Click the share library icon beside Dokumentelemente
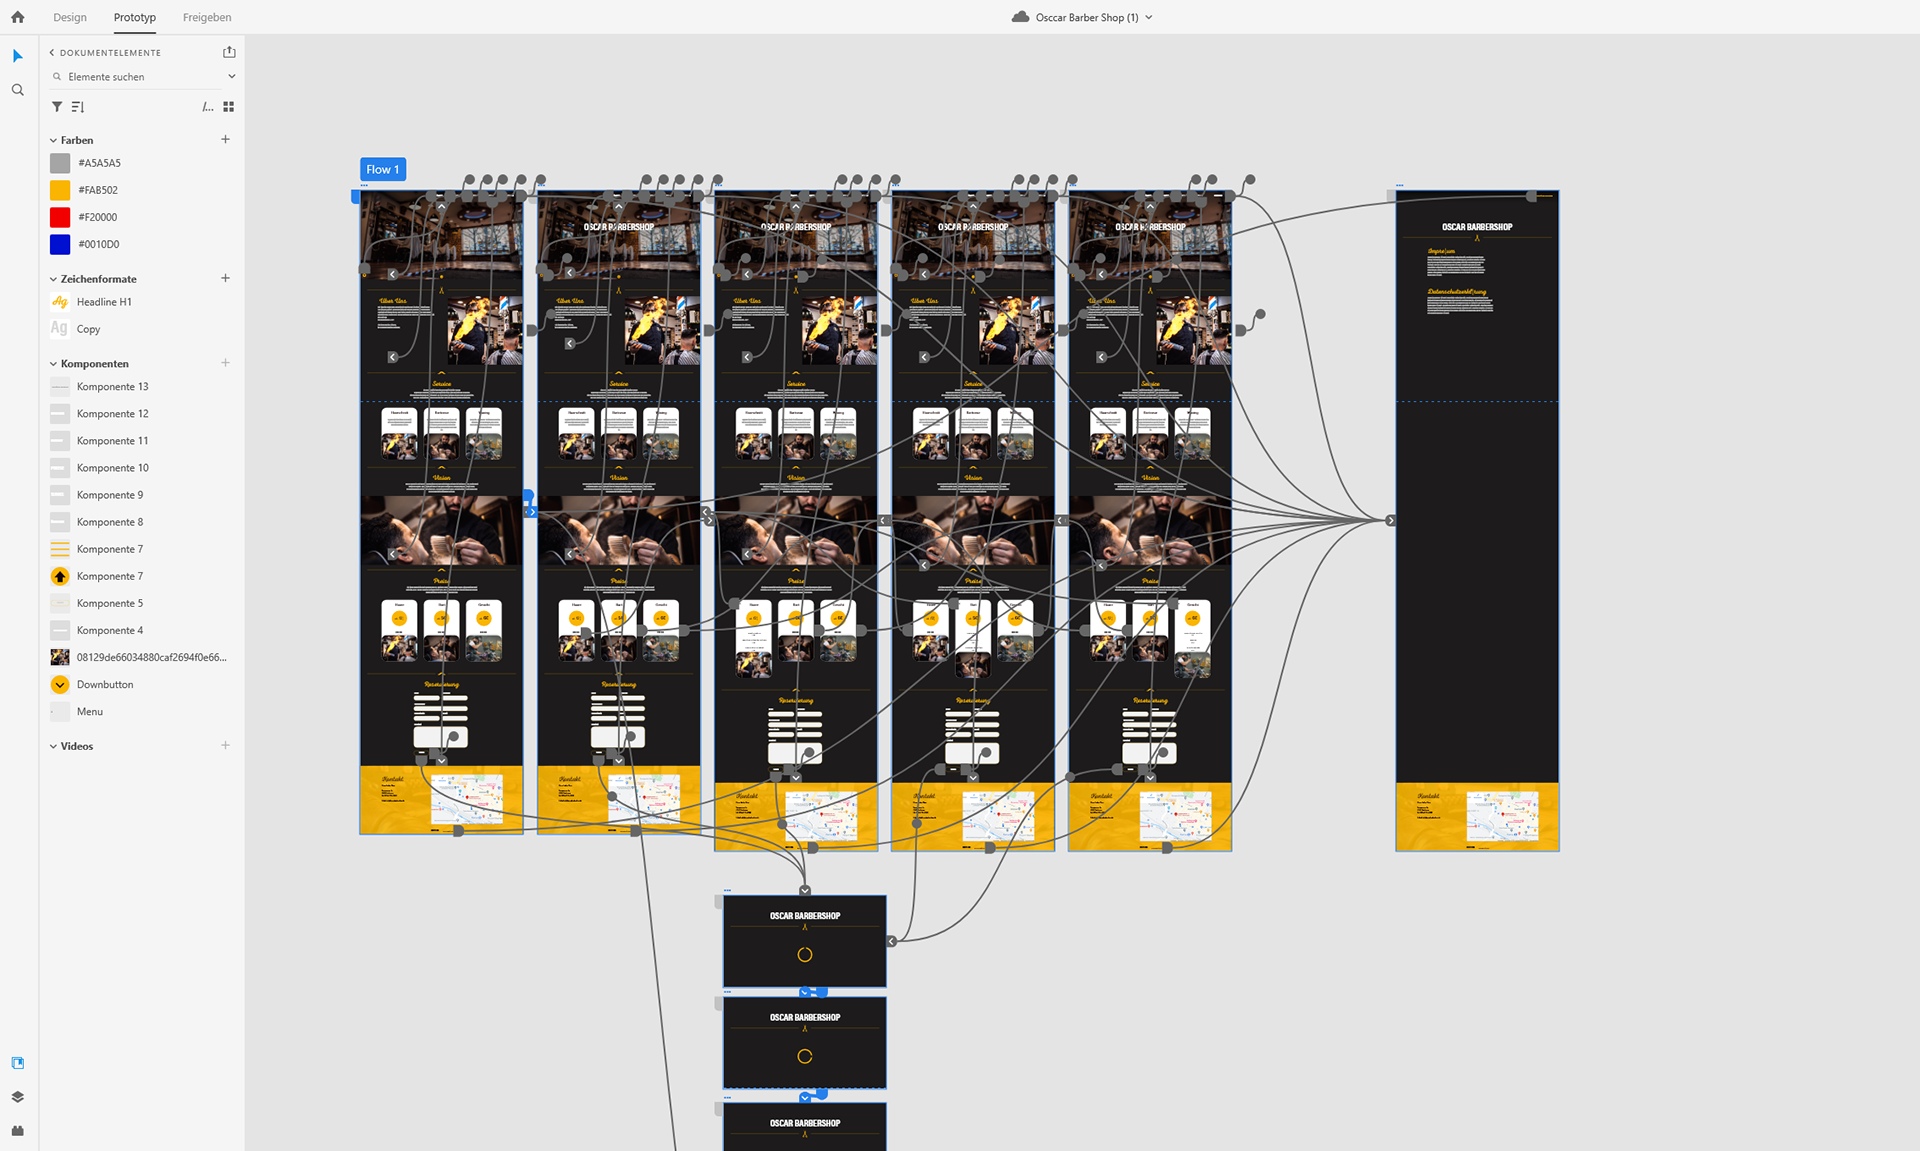1920x1151 pixels. [229, 52]
